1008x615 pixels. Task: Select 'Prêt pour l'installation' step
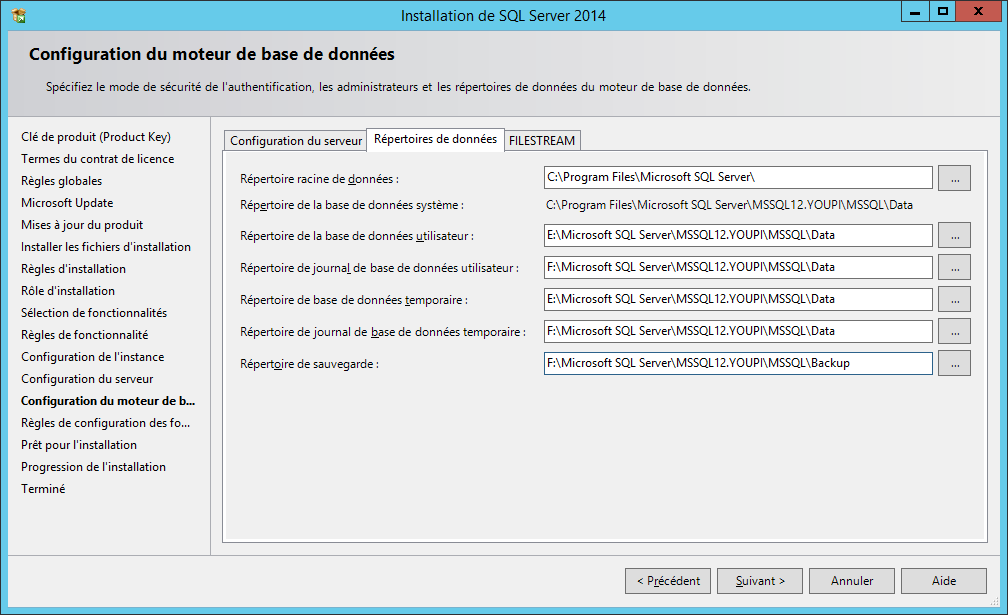pyautogui.click(x=79, y=445)
